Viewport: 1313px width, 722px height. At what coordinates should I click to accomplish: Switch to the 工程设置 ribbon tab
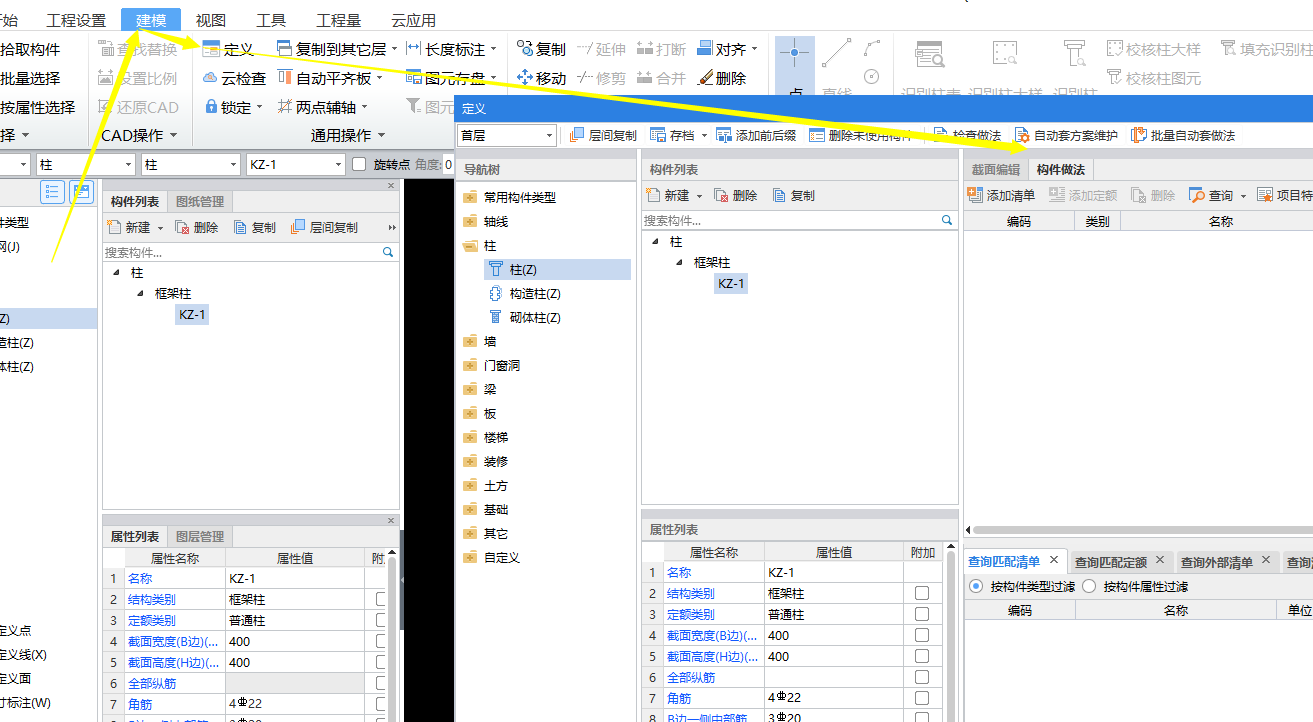tap(76, 20)
